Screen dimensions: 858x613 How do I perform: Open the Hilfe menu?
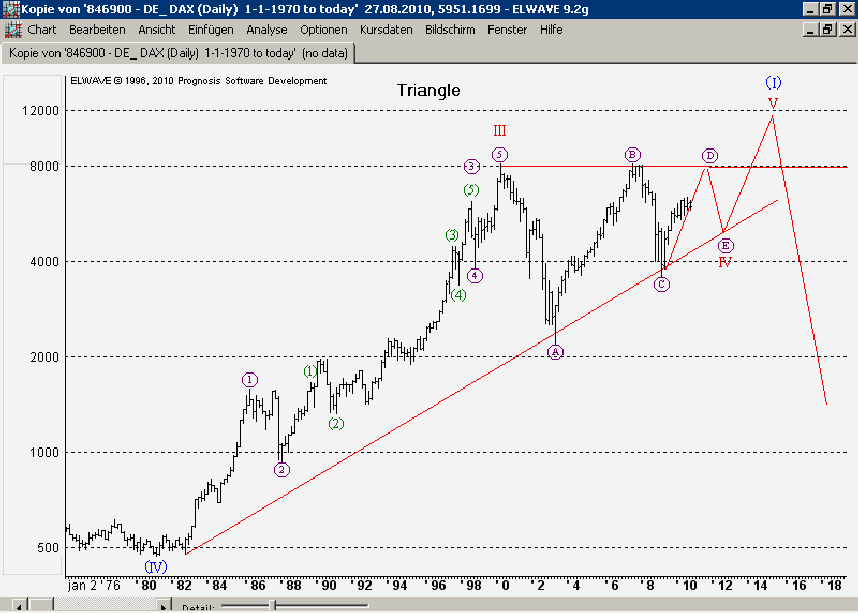551,30
